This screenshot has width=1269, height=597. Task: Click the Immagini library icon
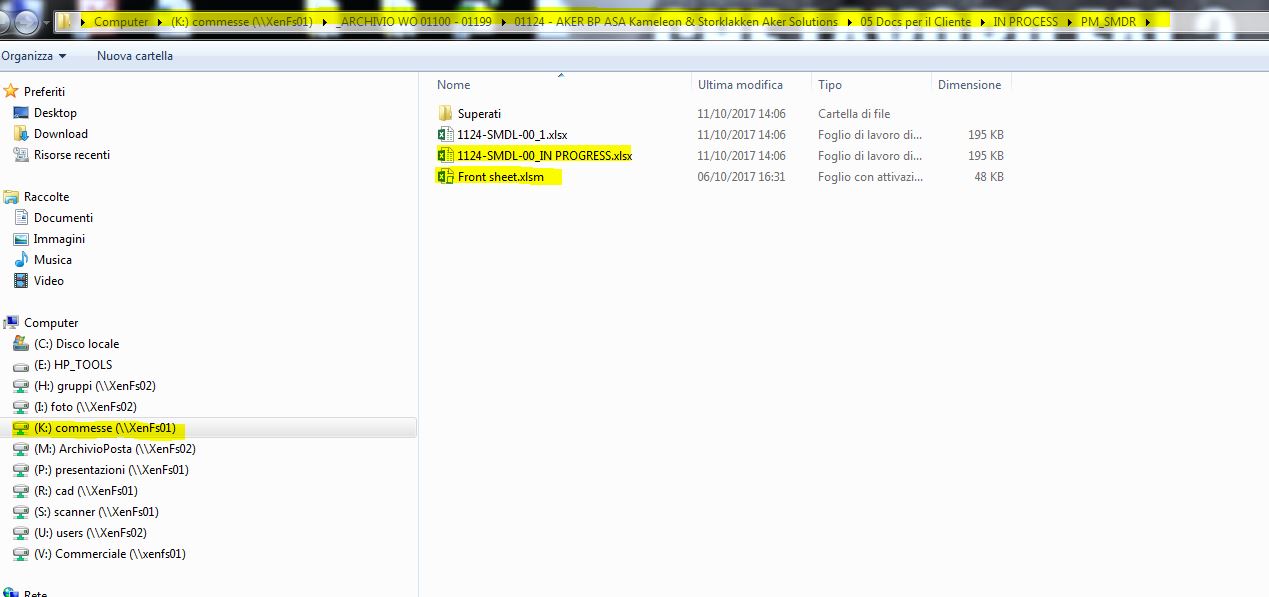click(21, 239)
